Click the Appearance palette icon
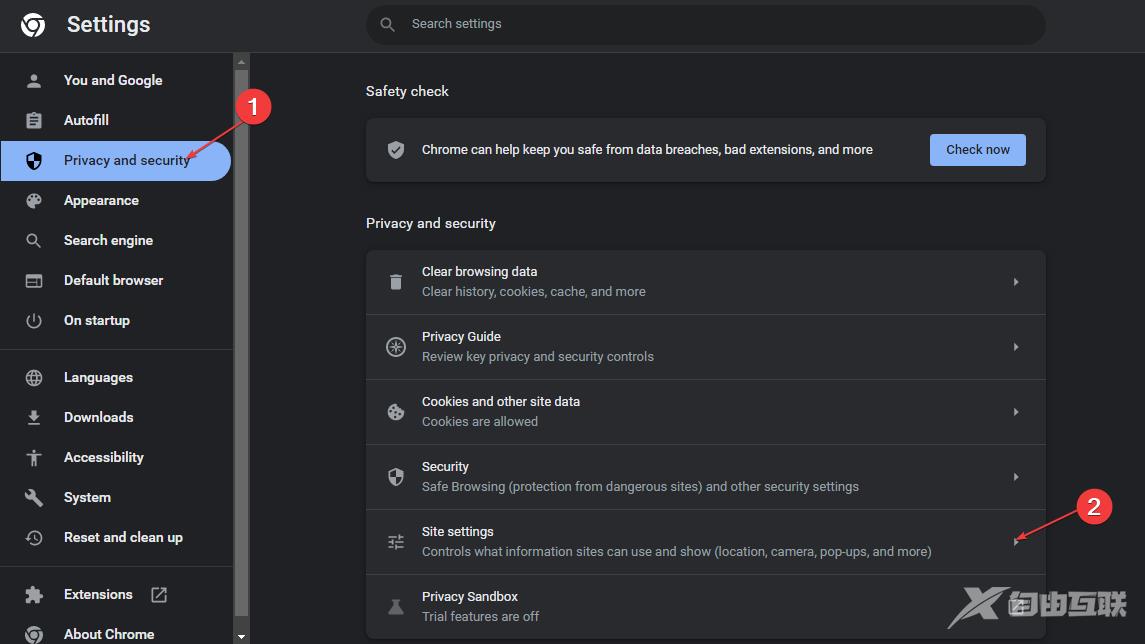The height and width of the screenshot is (644, 1145). click(34, 201)
